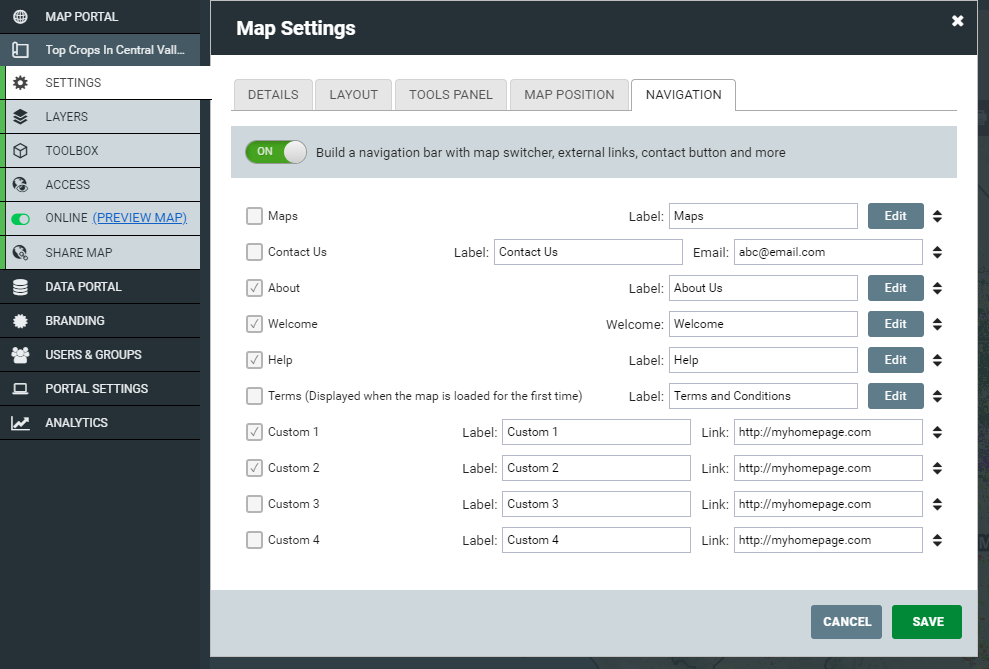
Task: Uncheck the About checkbox
Action: (x=254, y=288)
